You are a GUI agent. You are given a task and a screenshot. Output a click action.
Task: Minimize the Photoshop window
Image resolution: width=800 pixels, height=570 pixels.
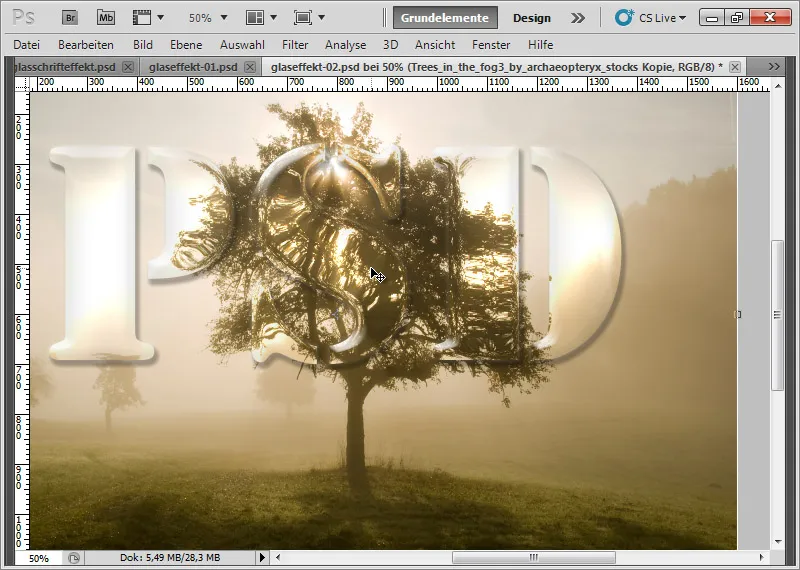pyautogui.click(x=712, y=18)
